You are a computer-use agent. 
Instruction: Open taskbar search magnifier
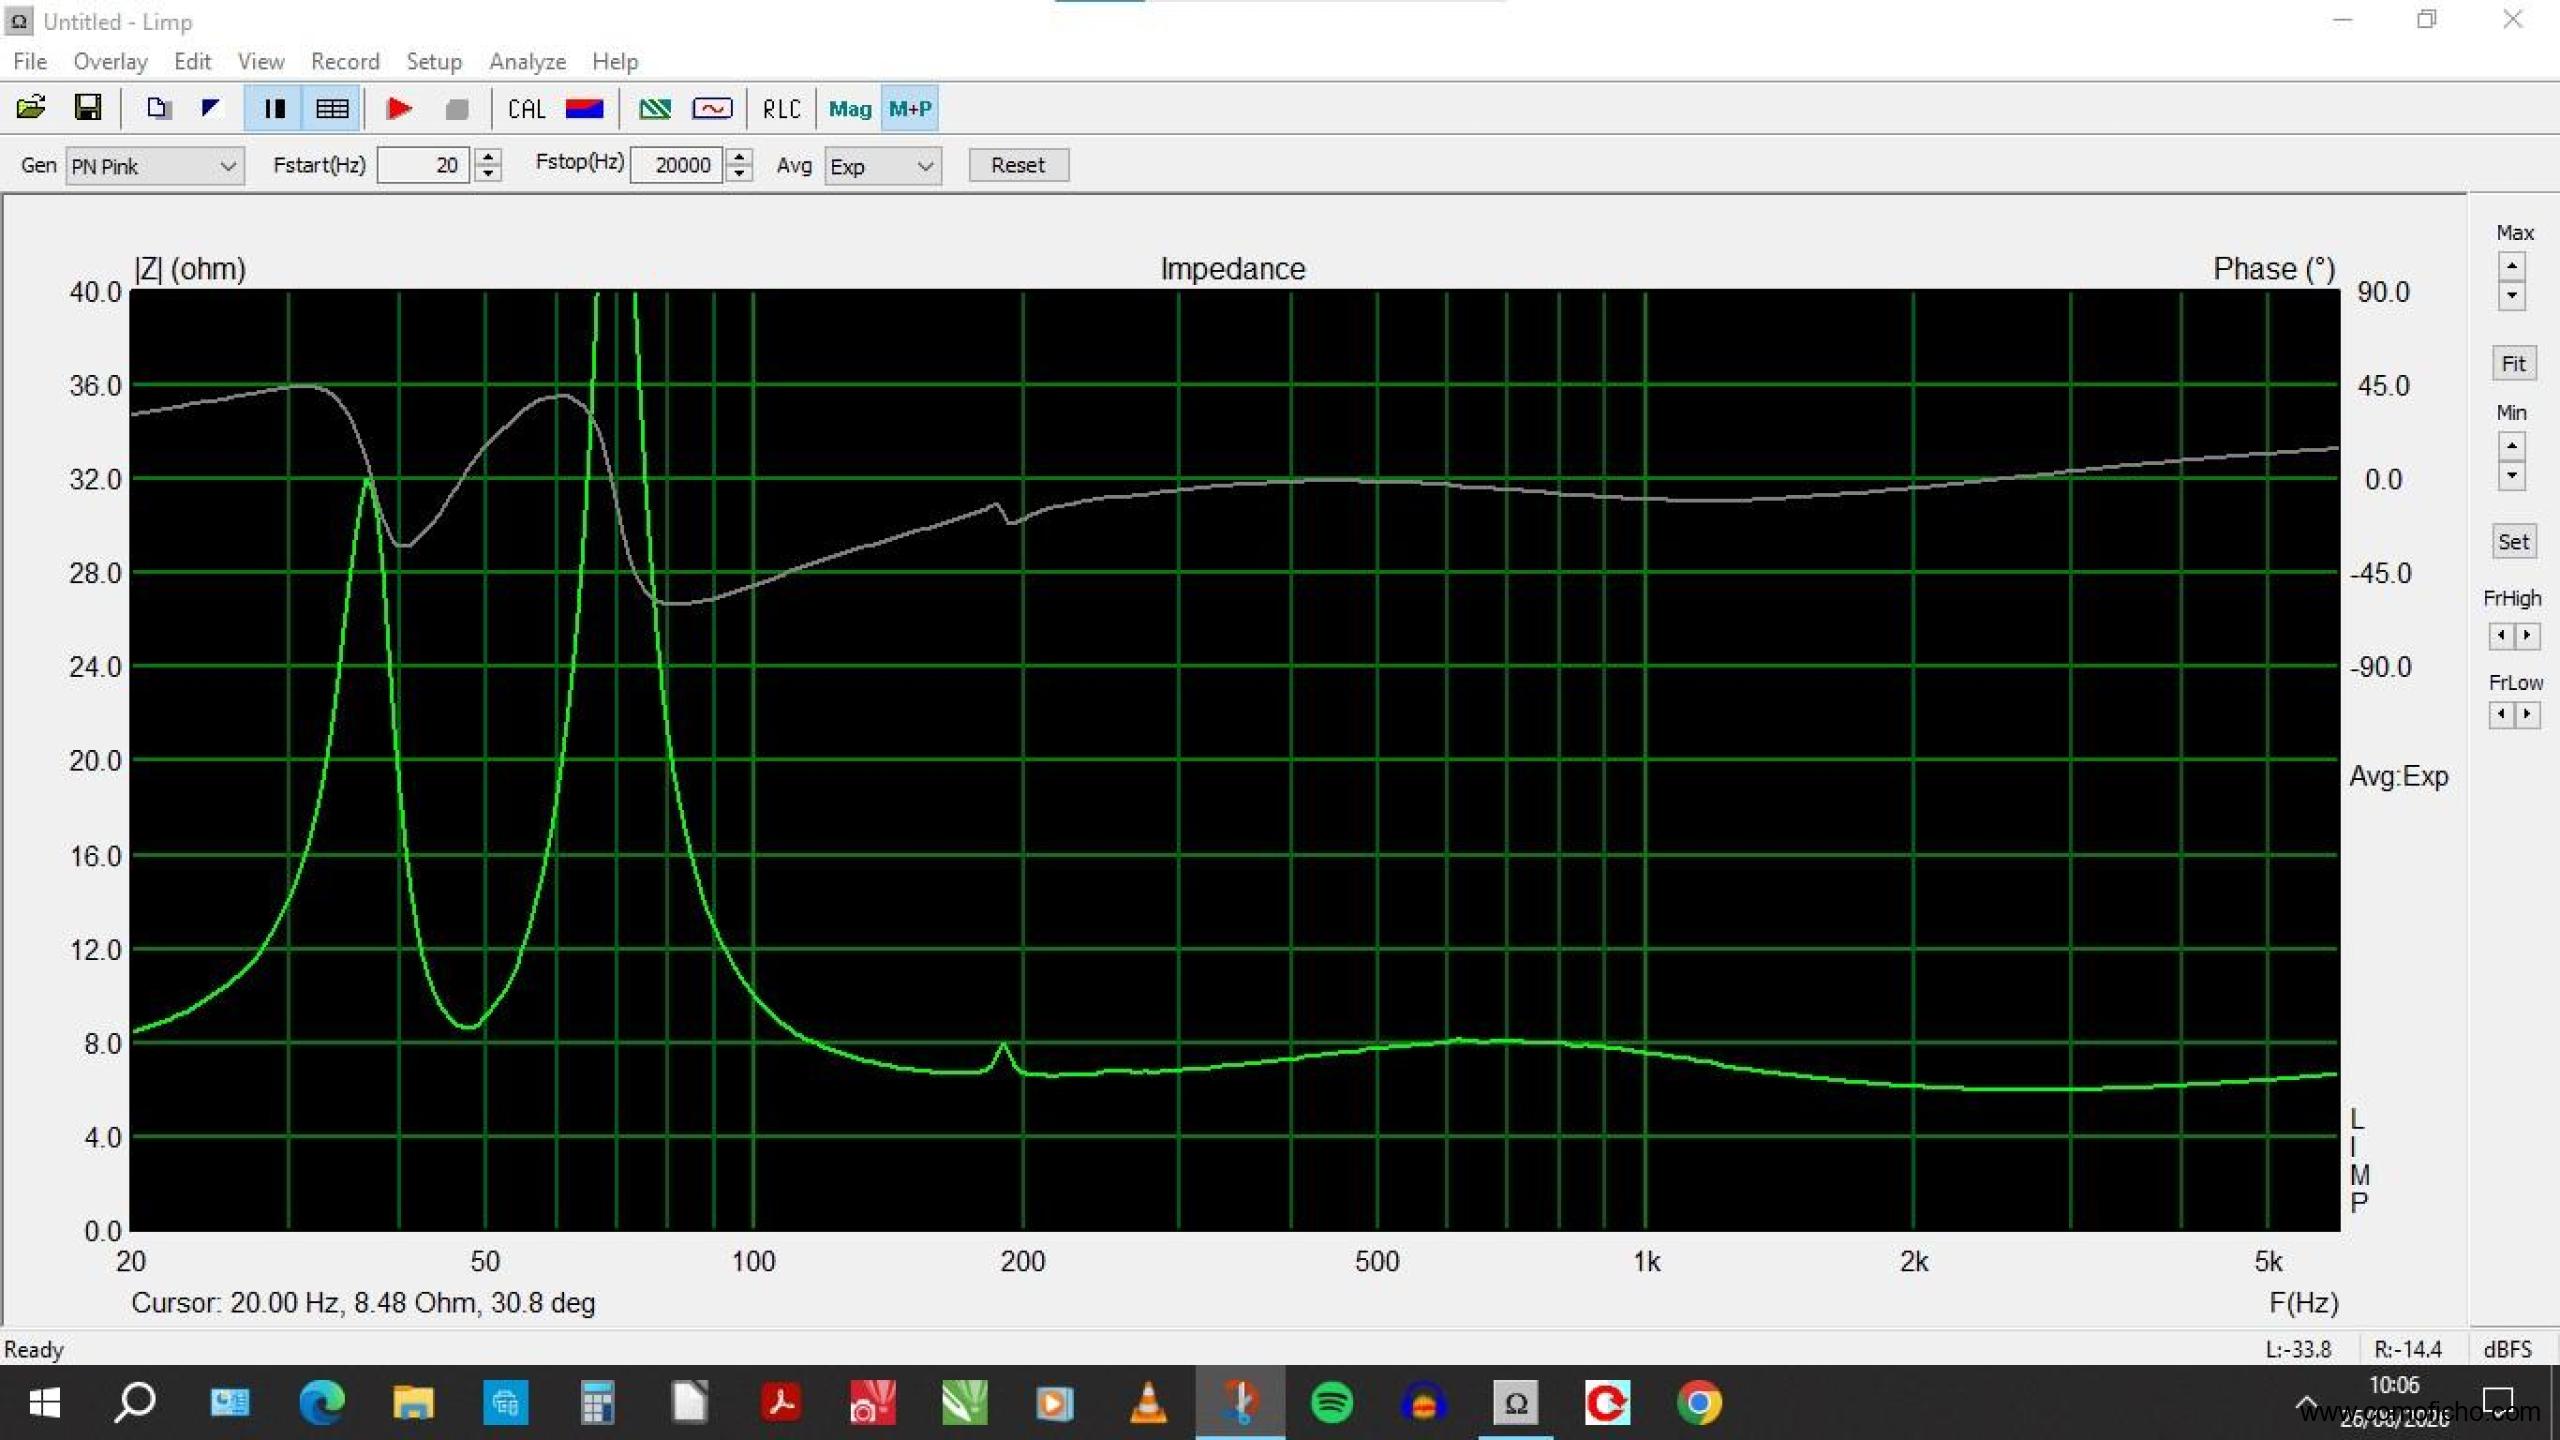pyautogui.click(x=136, y=1403)
